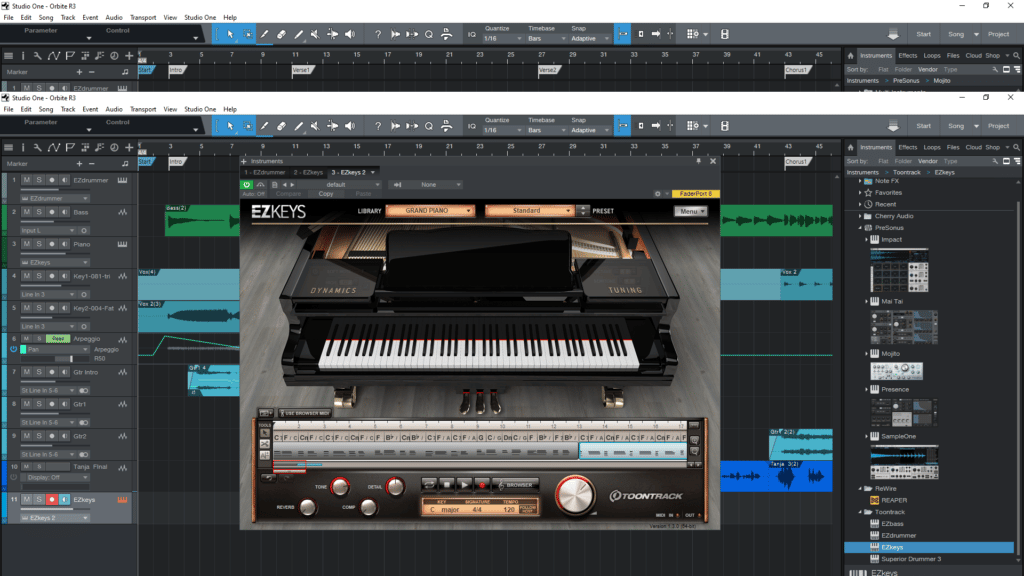
Task: Solo the Piano track
Action: pyautogui.click(x=39, y=244)
